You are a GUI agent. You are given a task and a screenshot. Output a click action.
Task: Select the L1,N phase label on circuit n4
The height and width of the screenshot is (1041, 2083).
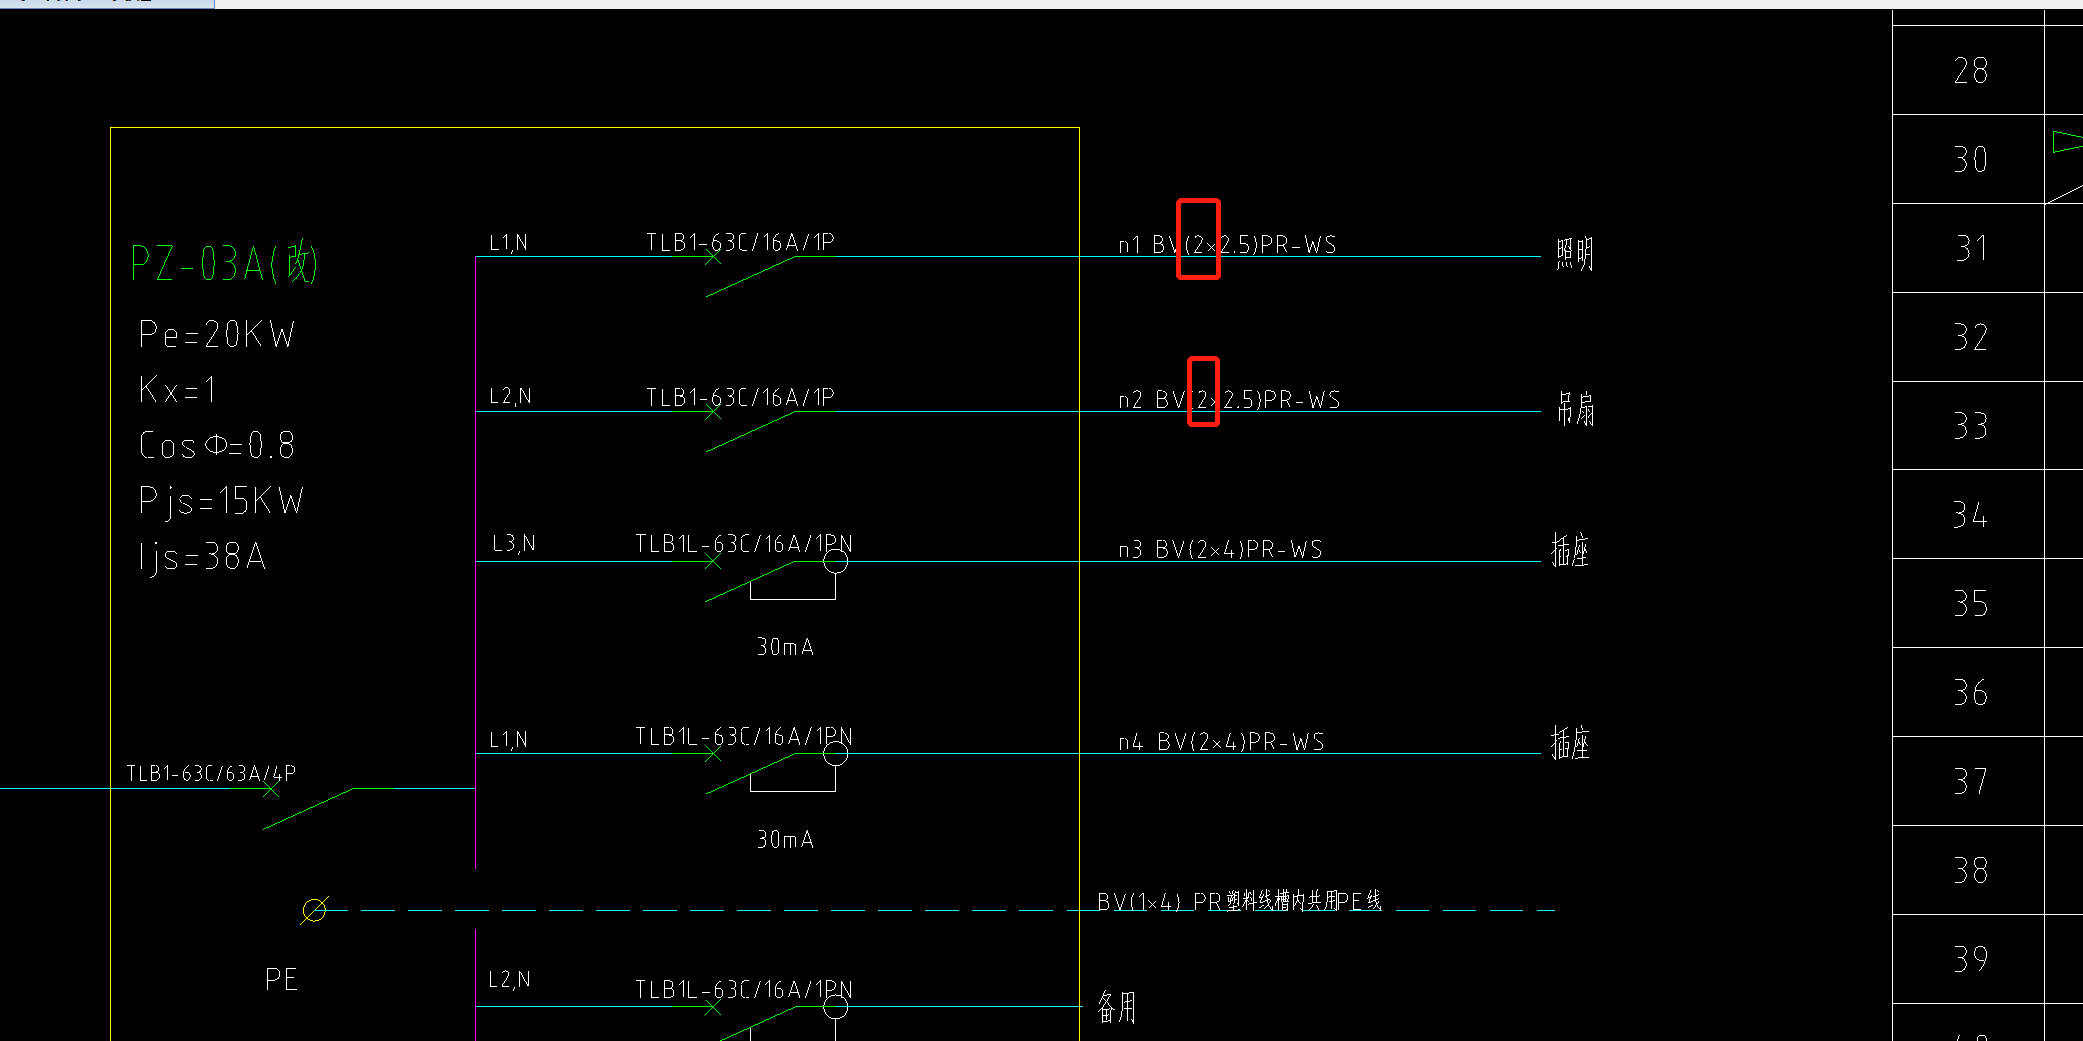pyautogui.click(x=508, y=740)
